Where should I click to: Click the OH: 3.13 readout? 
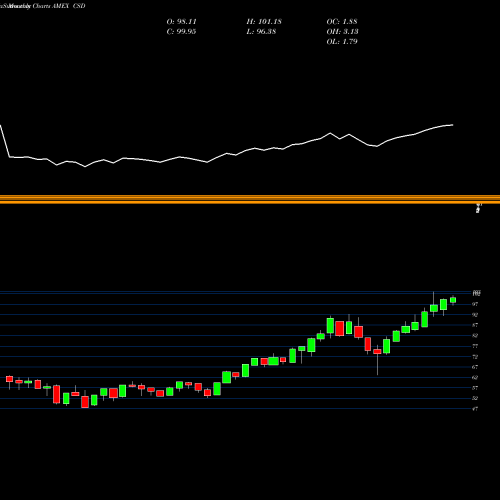[x=342, y=32]
